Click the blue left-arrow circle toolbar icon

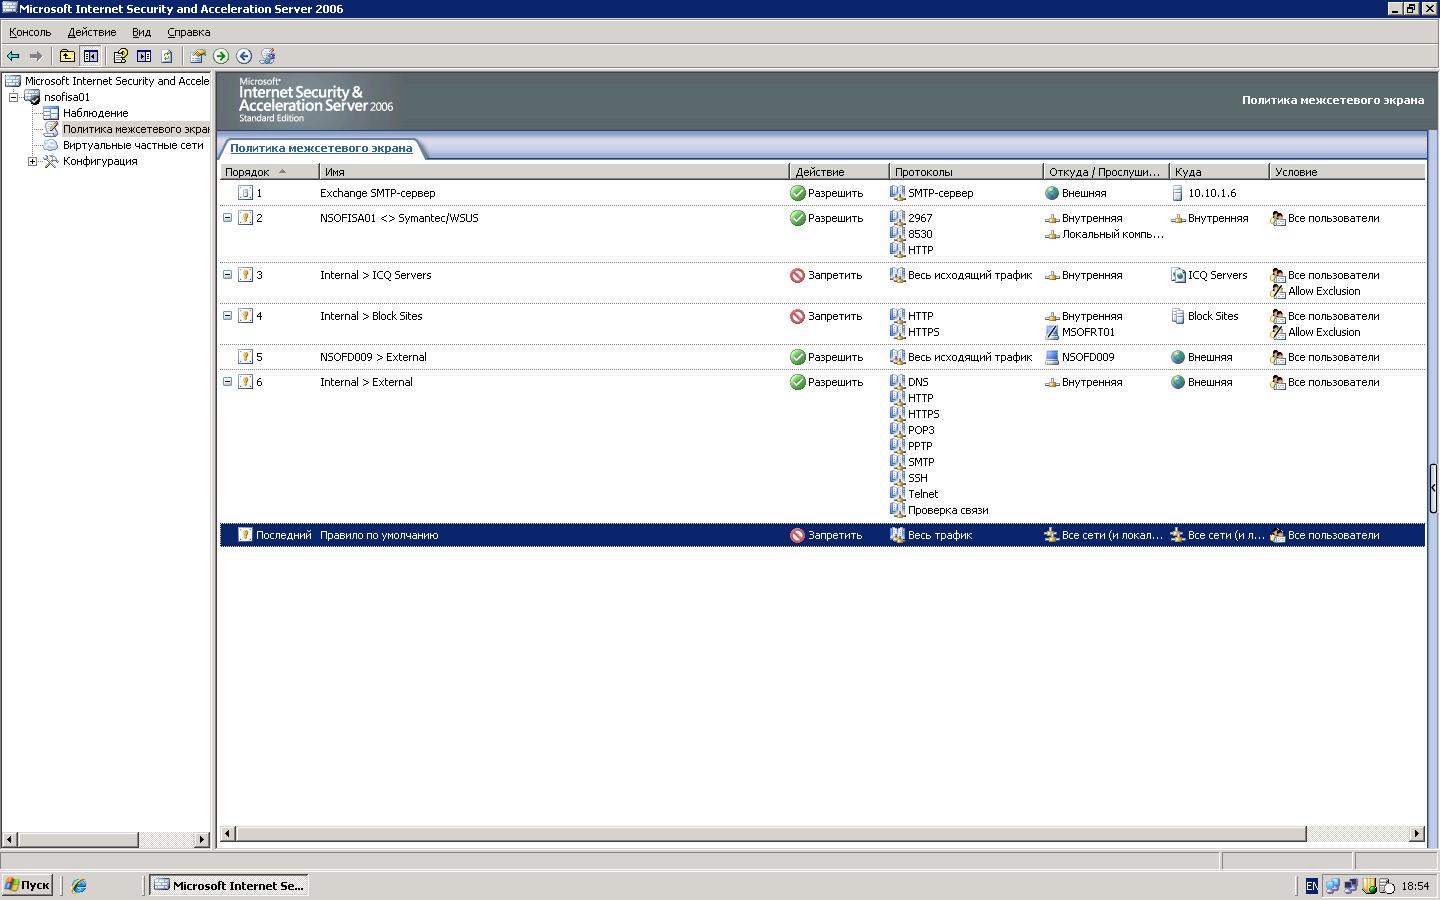(x=244, y=56)
